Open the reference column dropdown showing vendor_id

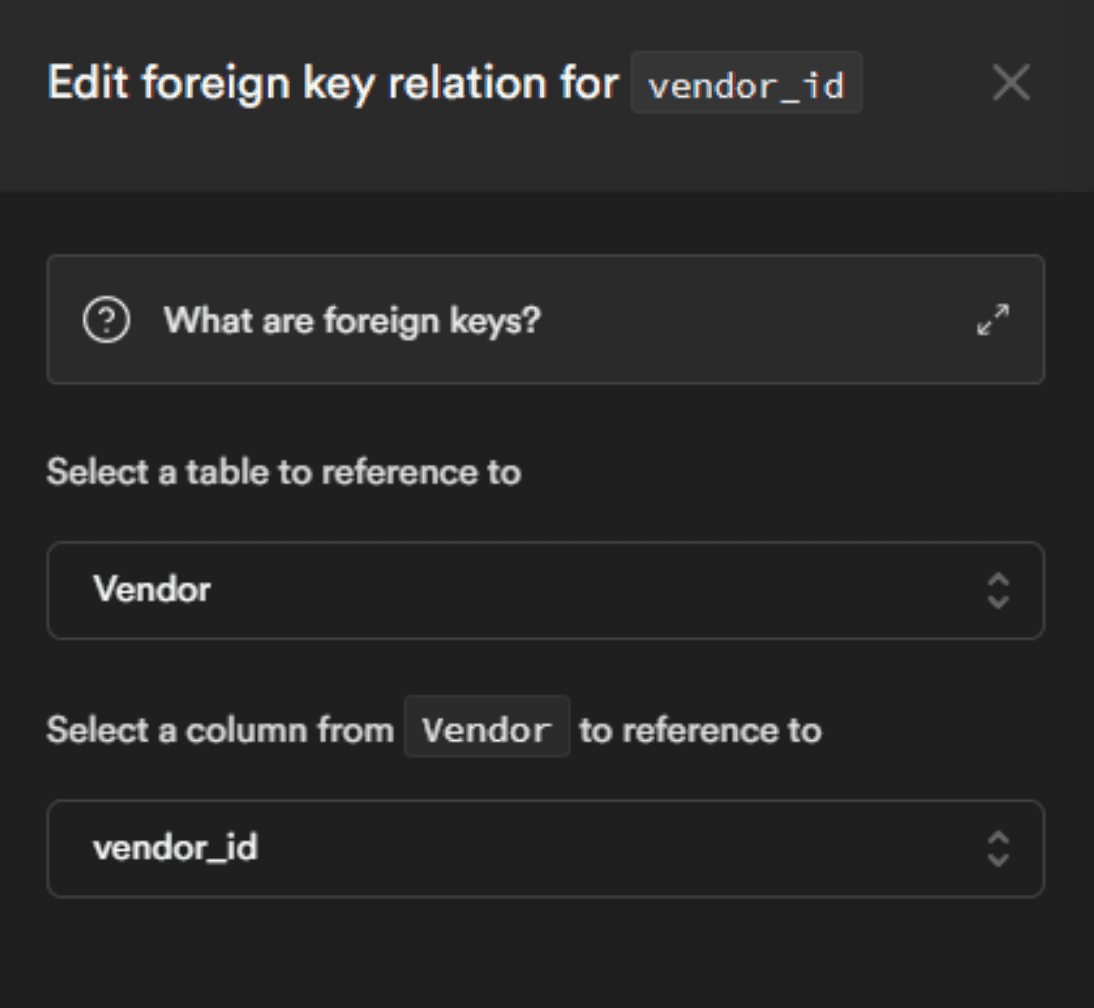click(x=545, y=848)
